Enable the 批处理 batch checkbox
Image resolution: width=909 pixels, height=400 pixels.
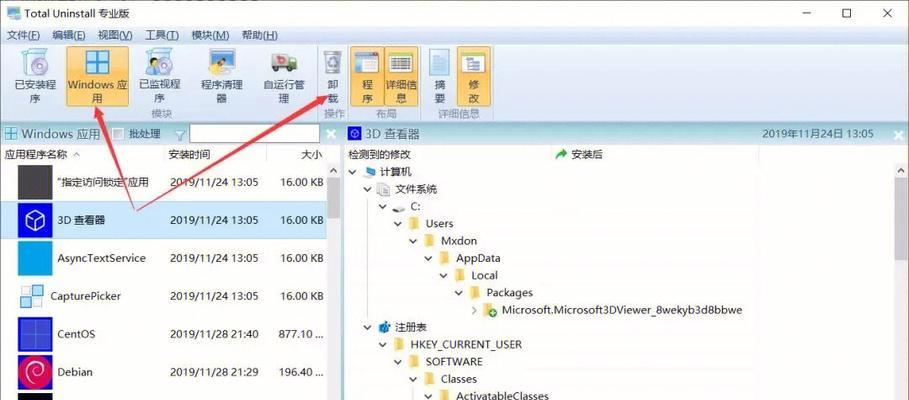click(118, 134)
